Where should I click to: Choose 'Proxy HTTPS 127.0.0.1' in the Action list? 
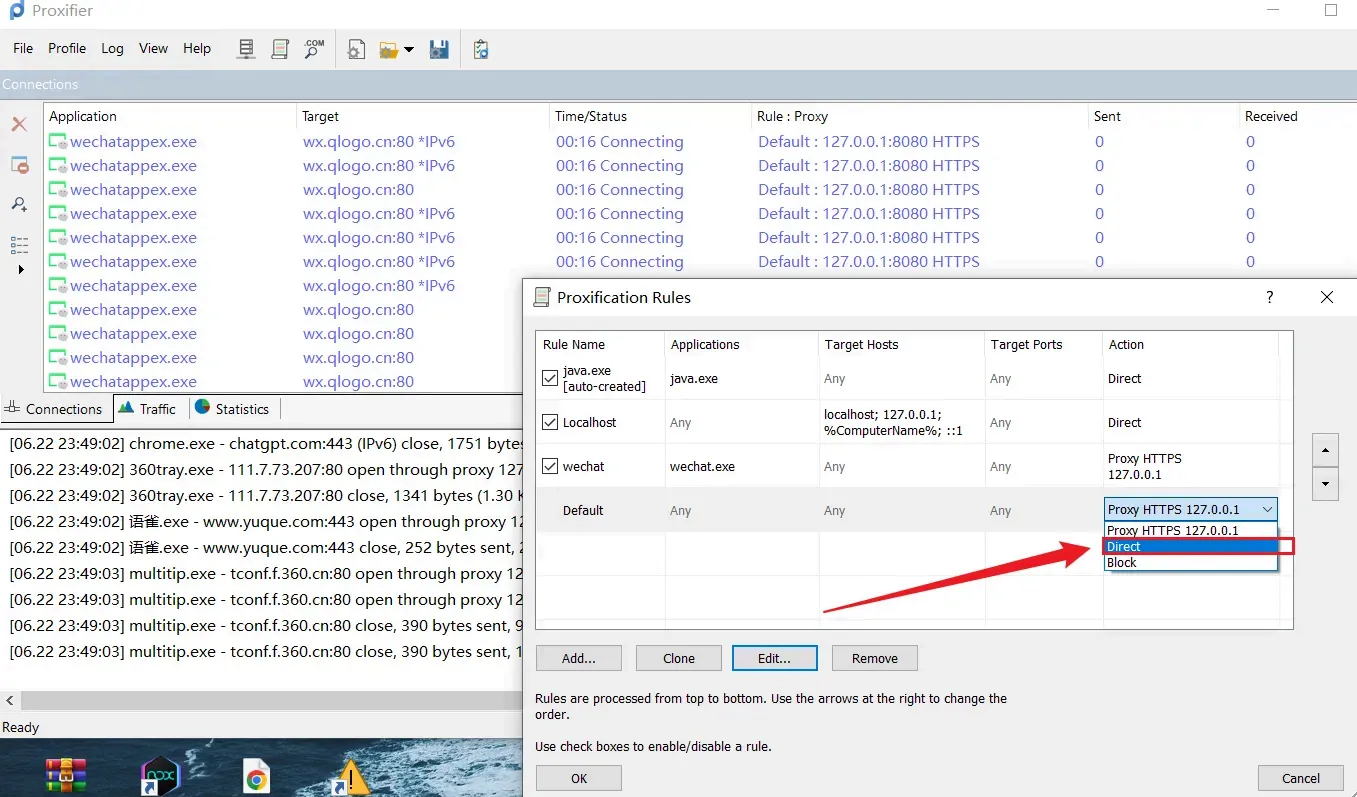pos(1191,530)
